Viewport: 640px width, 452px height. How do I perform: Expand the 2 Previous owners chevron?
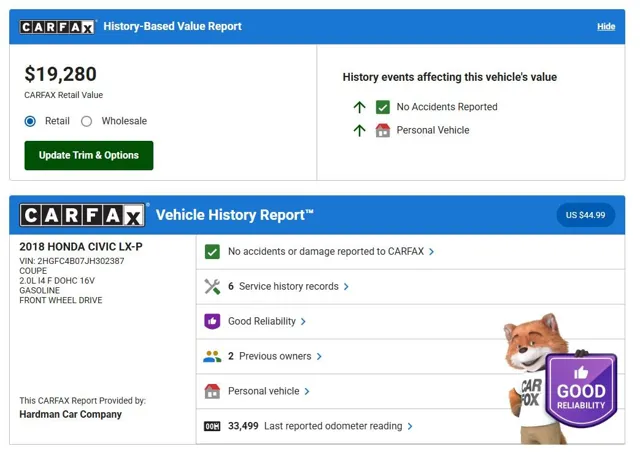[x=319, y=356]
